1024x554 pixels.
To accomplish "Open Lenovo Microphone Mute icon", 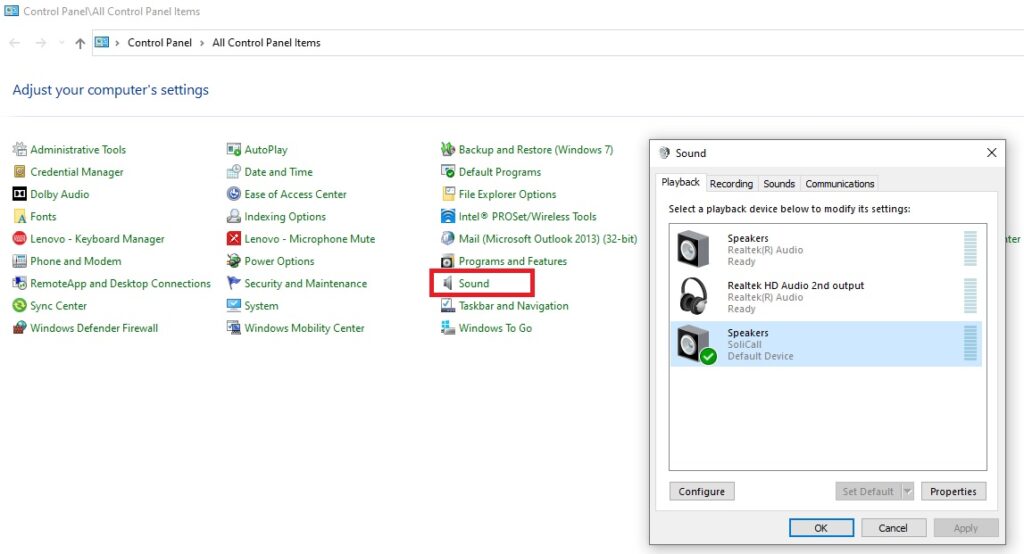I will (234, 238).
